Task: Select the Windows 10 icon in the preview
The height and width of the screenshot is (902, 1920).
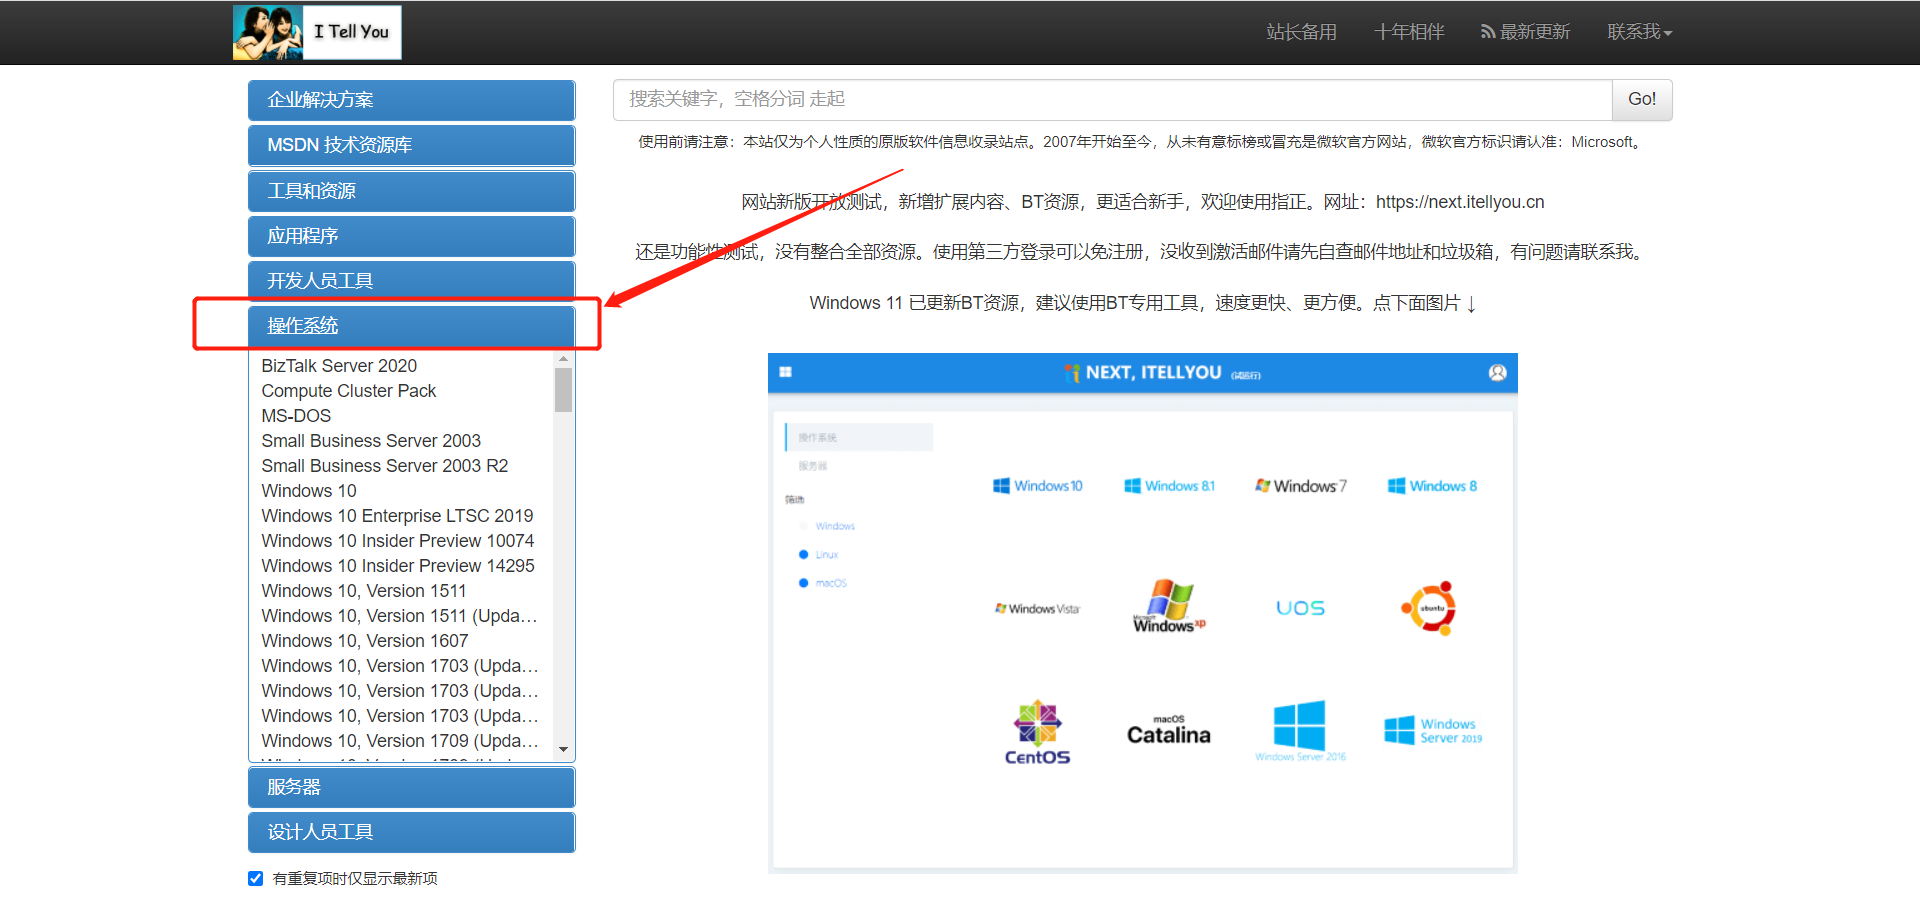Action: click(1038, 486)
